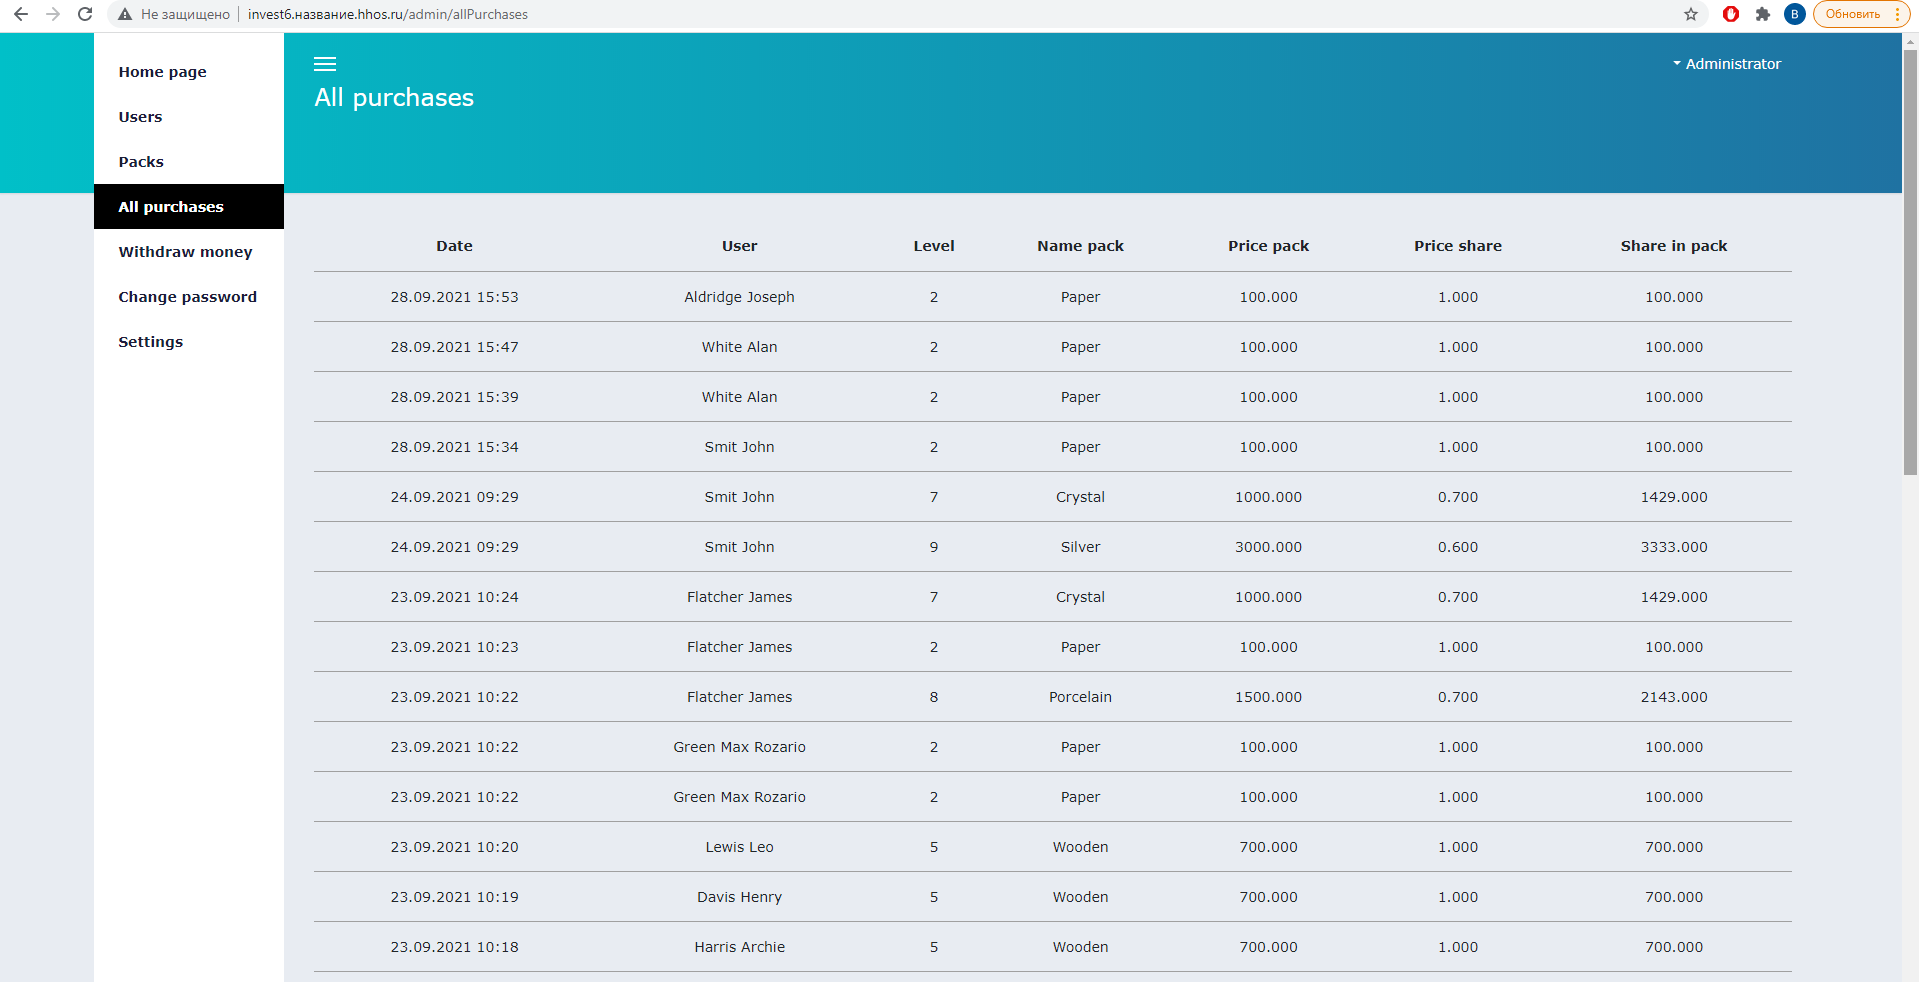The width and height of the screenshot is (1920, 982).
Task: Click the Silver pack name cell
Action: pos(1080,547)
